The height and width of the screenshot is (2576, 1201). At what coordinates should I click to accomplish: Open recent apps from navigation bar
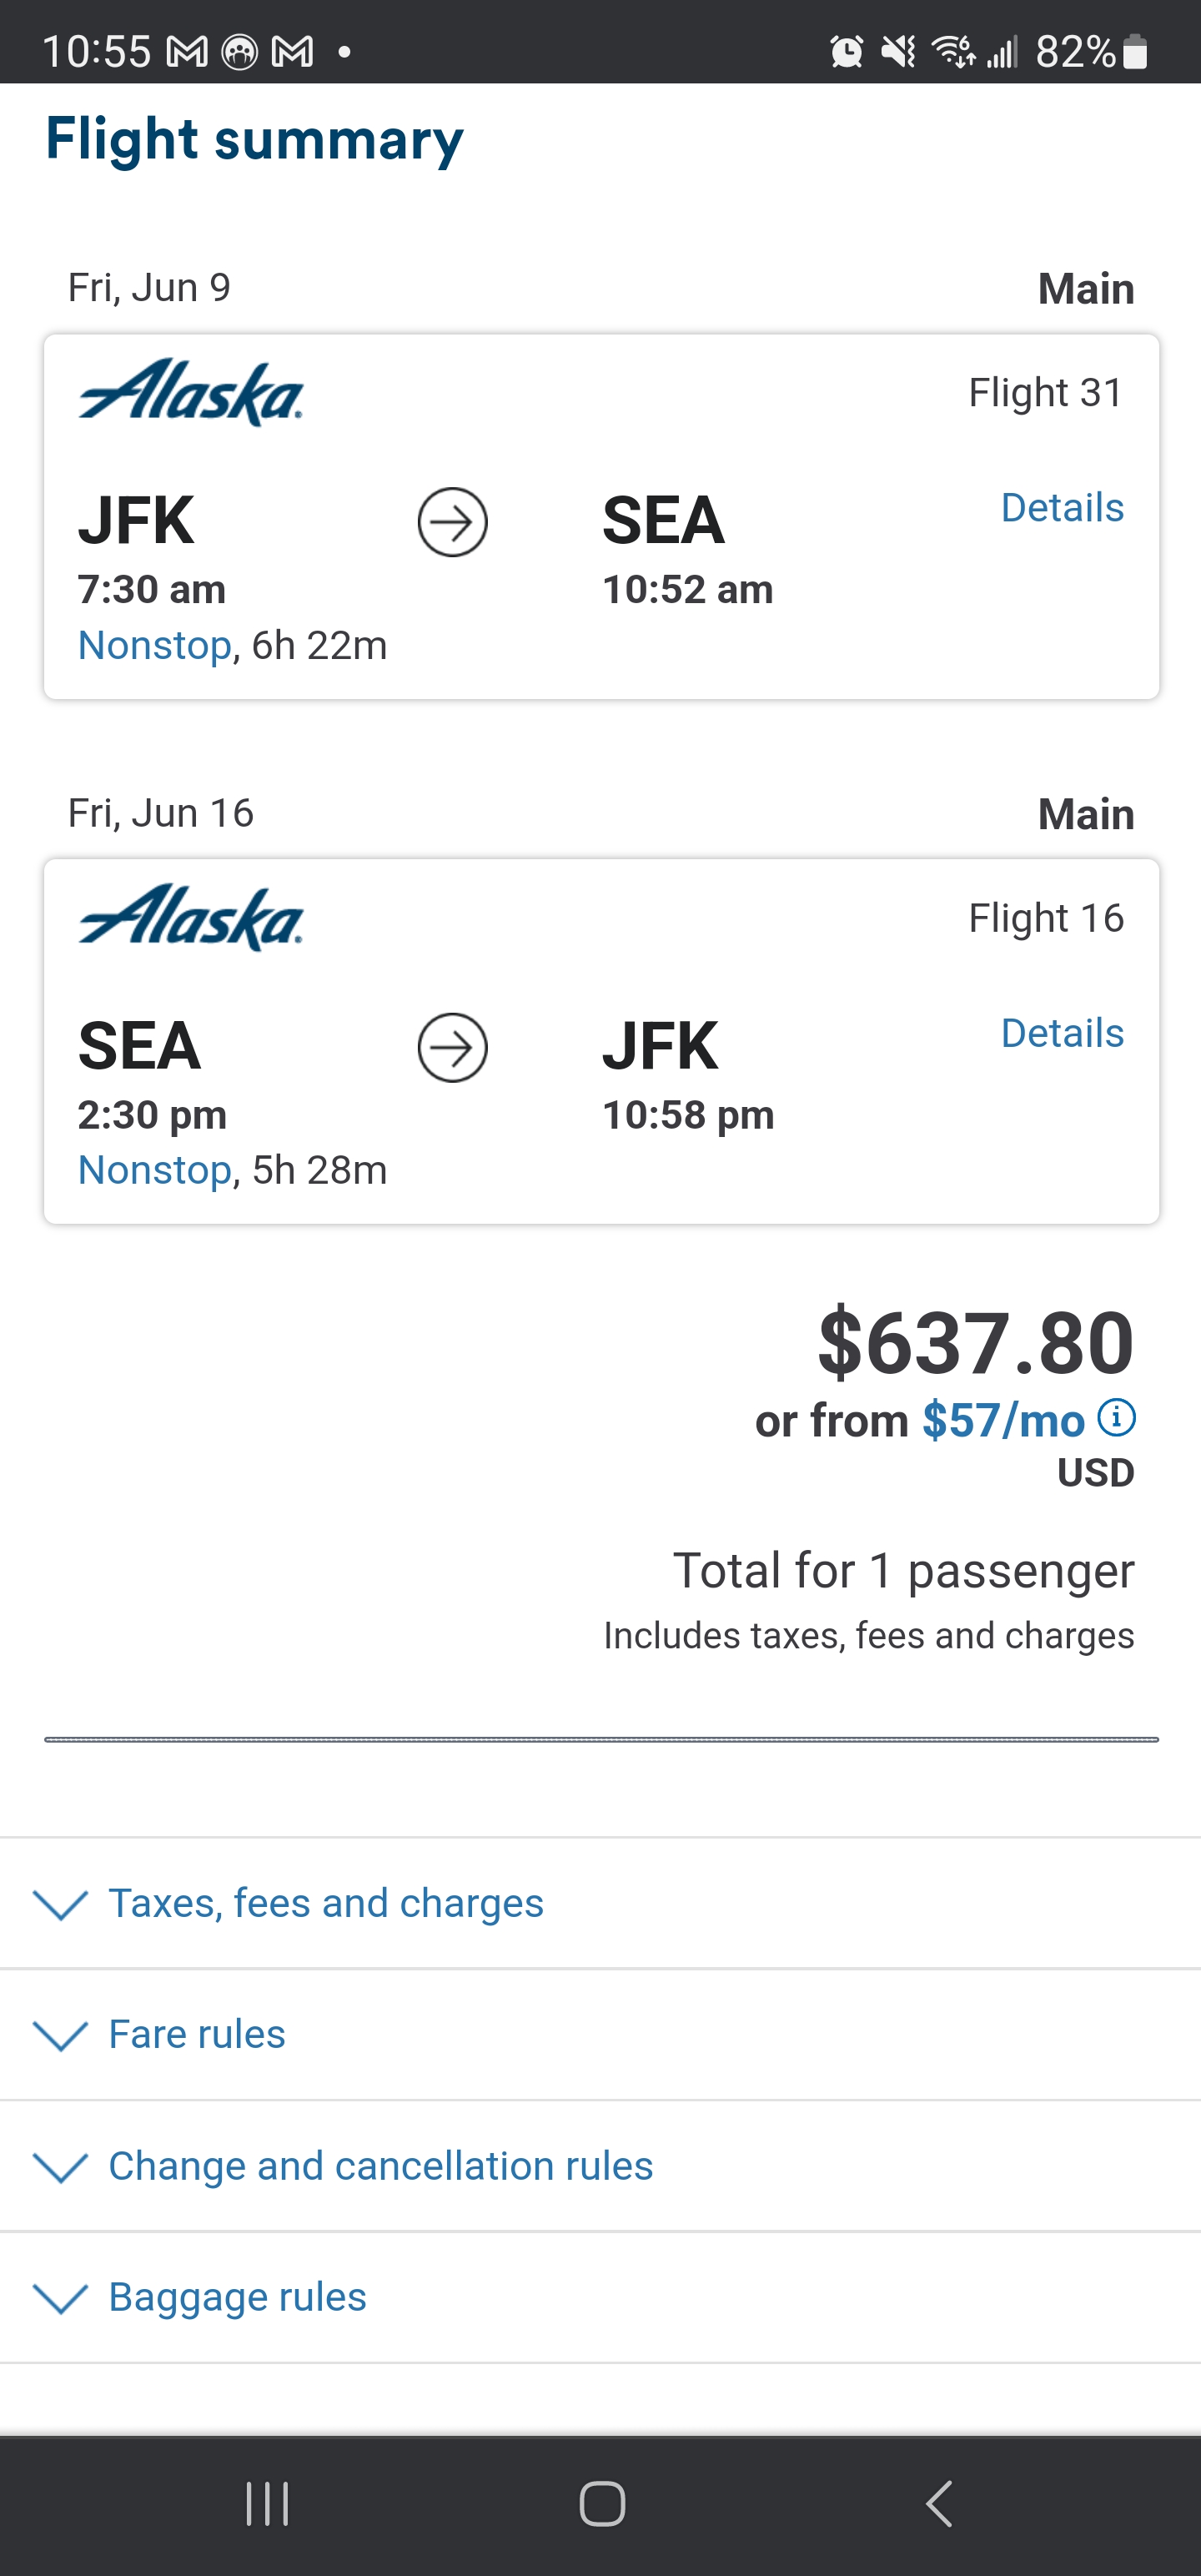coord(267,2504)
